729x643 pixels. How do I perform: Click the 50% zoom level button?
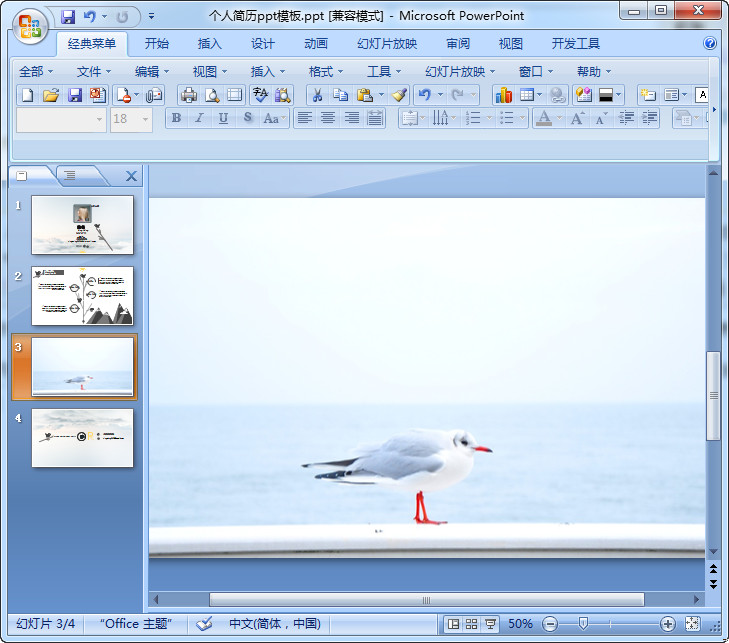click(520, 624)
